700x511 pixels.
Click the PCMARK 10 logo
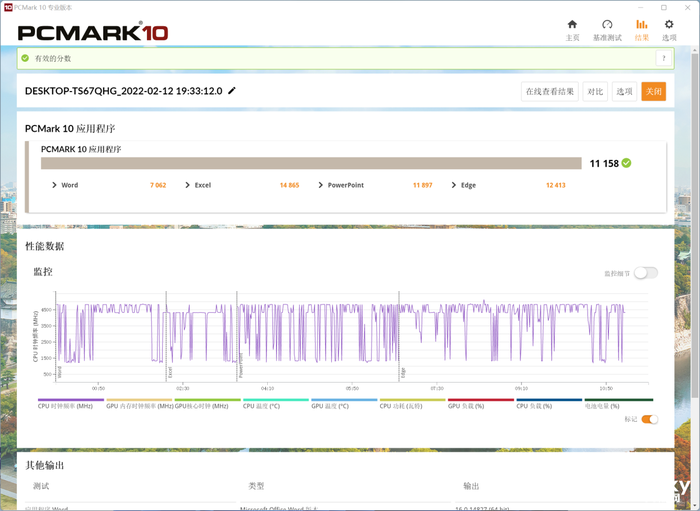coord(93,32)
